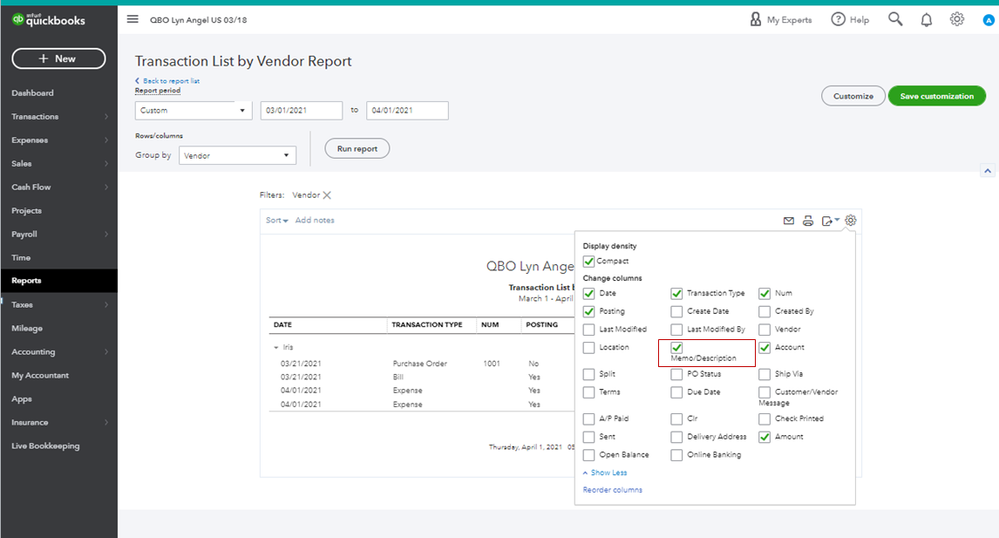Open the report period Custom dropdown

pos(194,110)
